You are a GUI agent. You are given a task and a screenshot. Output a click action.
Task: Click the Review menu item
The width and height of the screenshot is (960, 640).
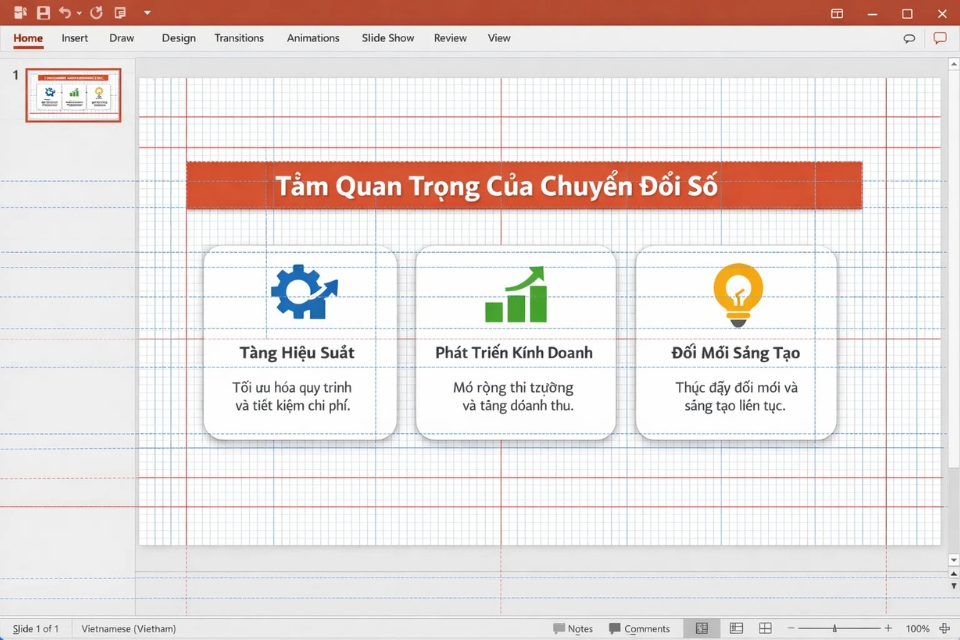click(x=450, y=38)
